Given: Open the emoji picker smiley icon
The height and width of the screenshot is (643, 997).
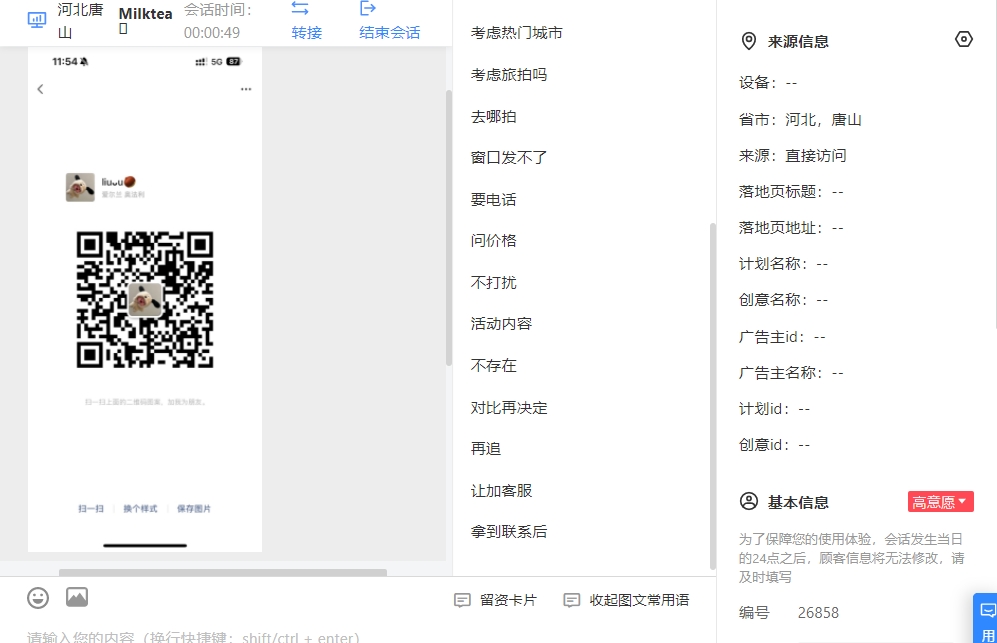Looking at the screenshot, I should [x=38, y=598].
